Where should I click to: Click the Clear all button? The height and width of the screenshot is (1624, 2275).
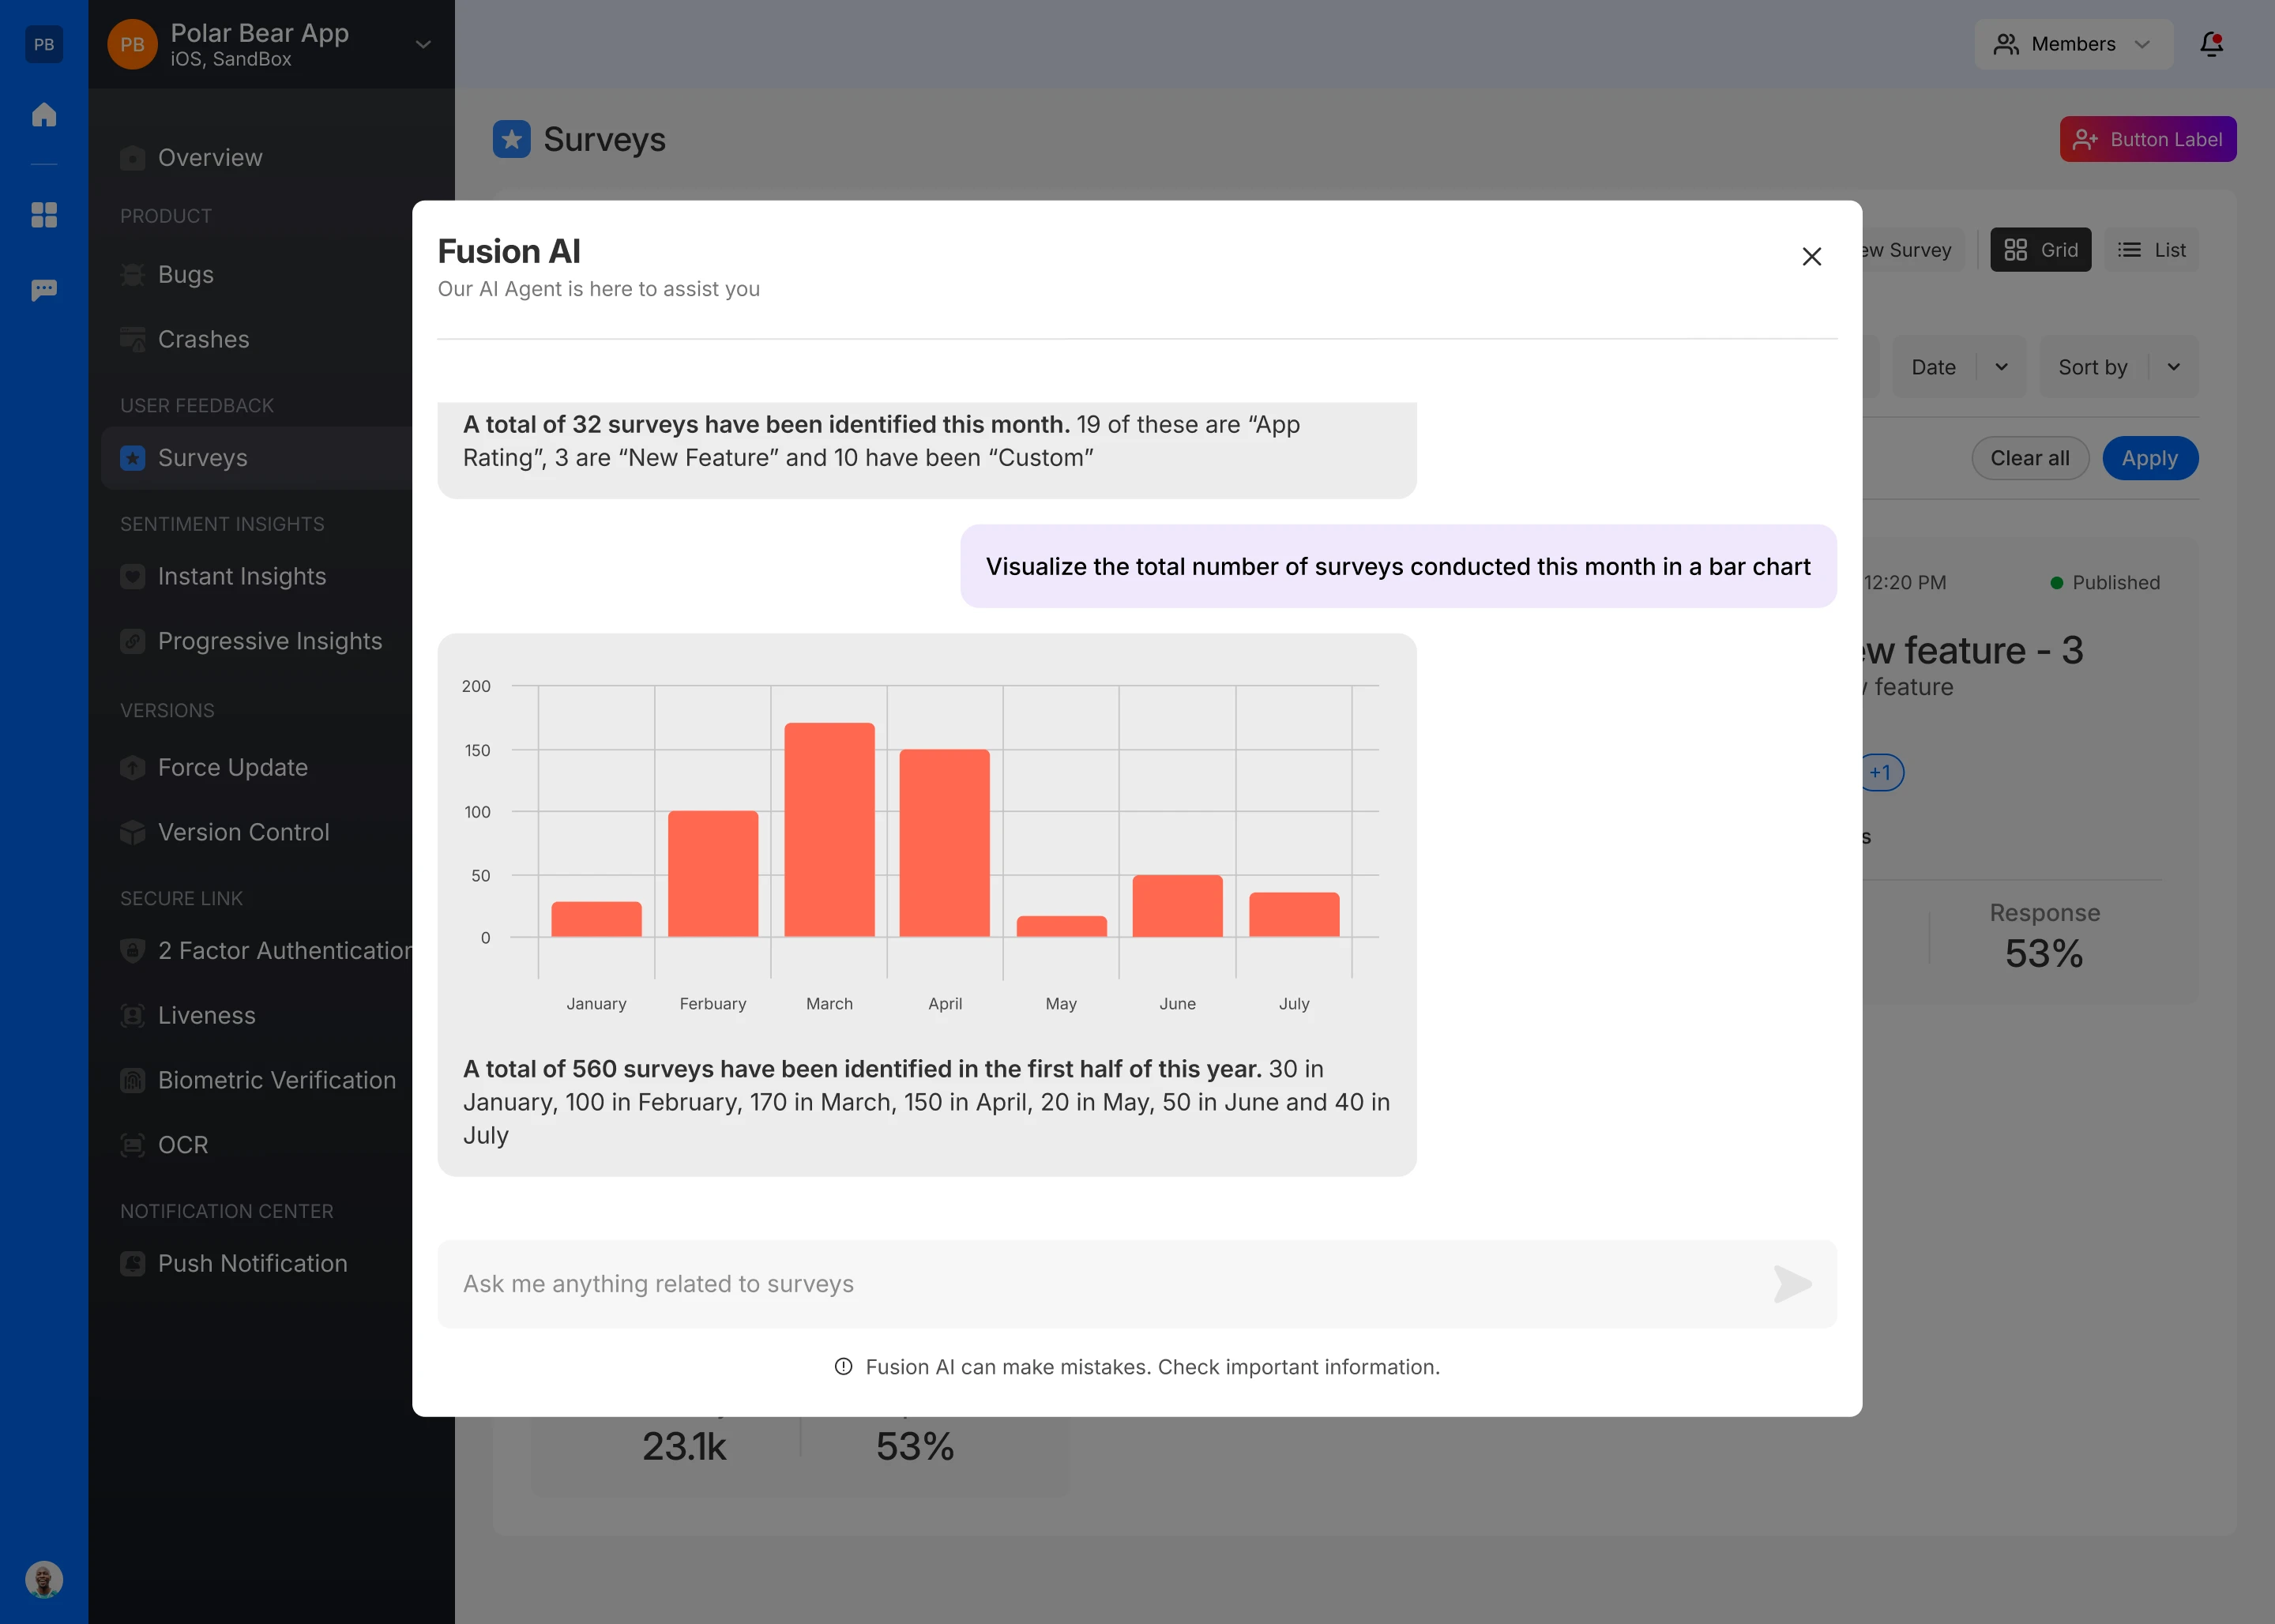[2029, 458]
